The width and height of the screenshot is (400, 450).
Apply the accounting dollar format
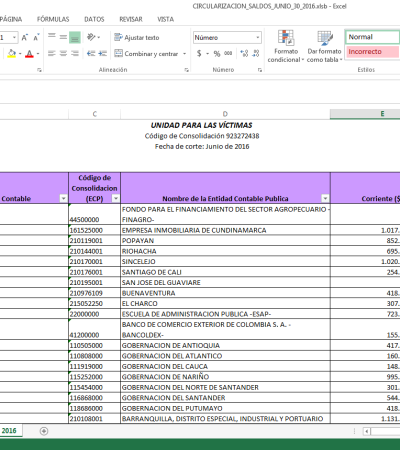point(199,53)
